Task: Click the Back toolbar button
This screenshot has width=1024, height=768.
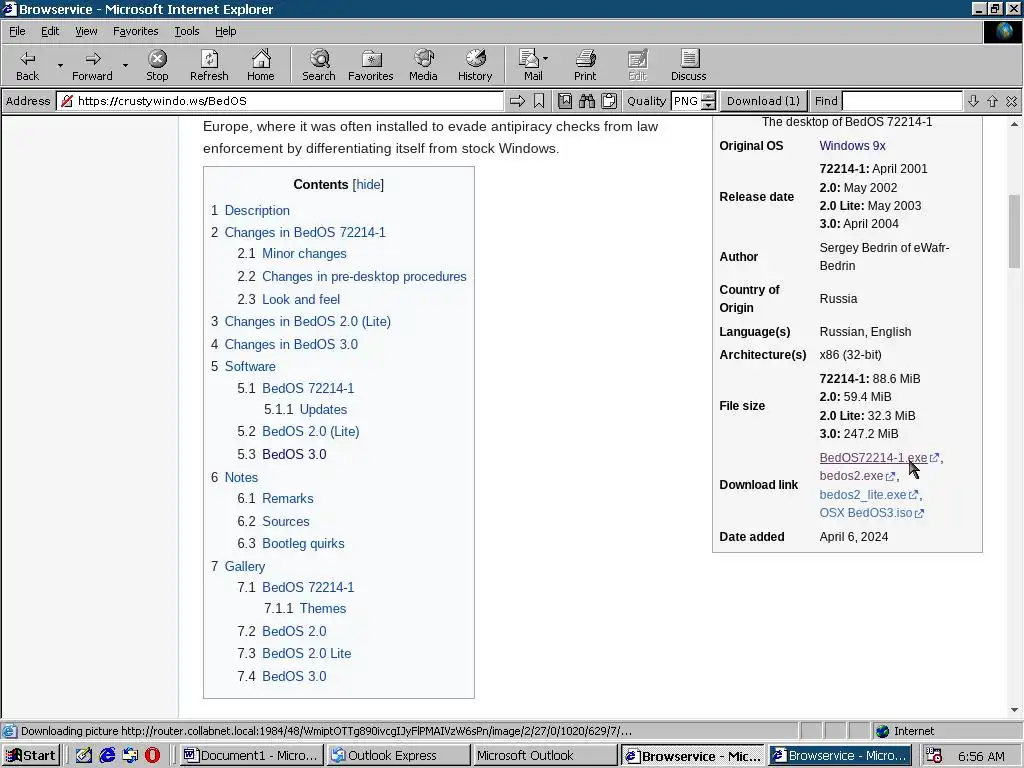Action: 27,65
